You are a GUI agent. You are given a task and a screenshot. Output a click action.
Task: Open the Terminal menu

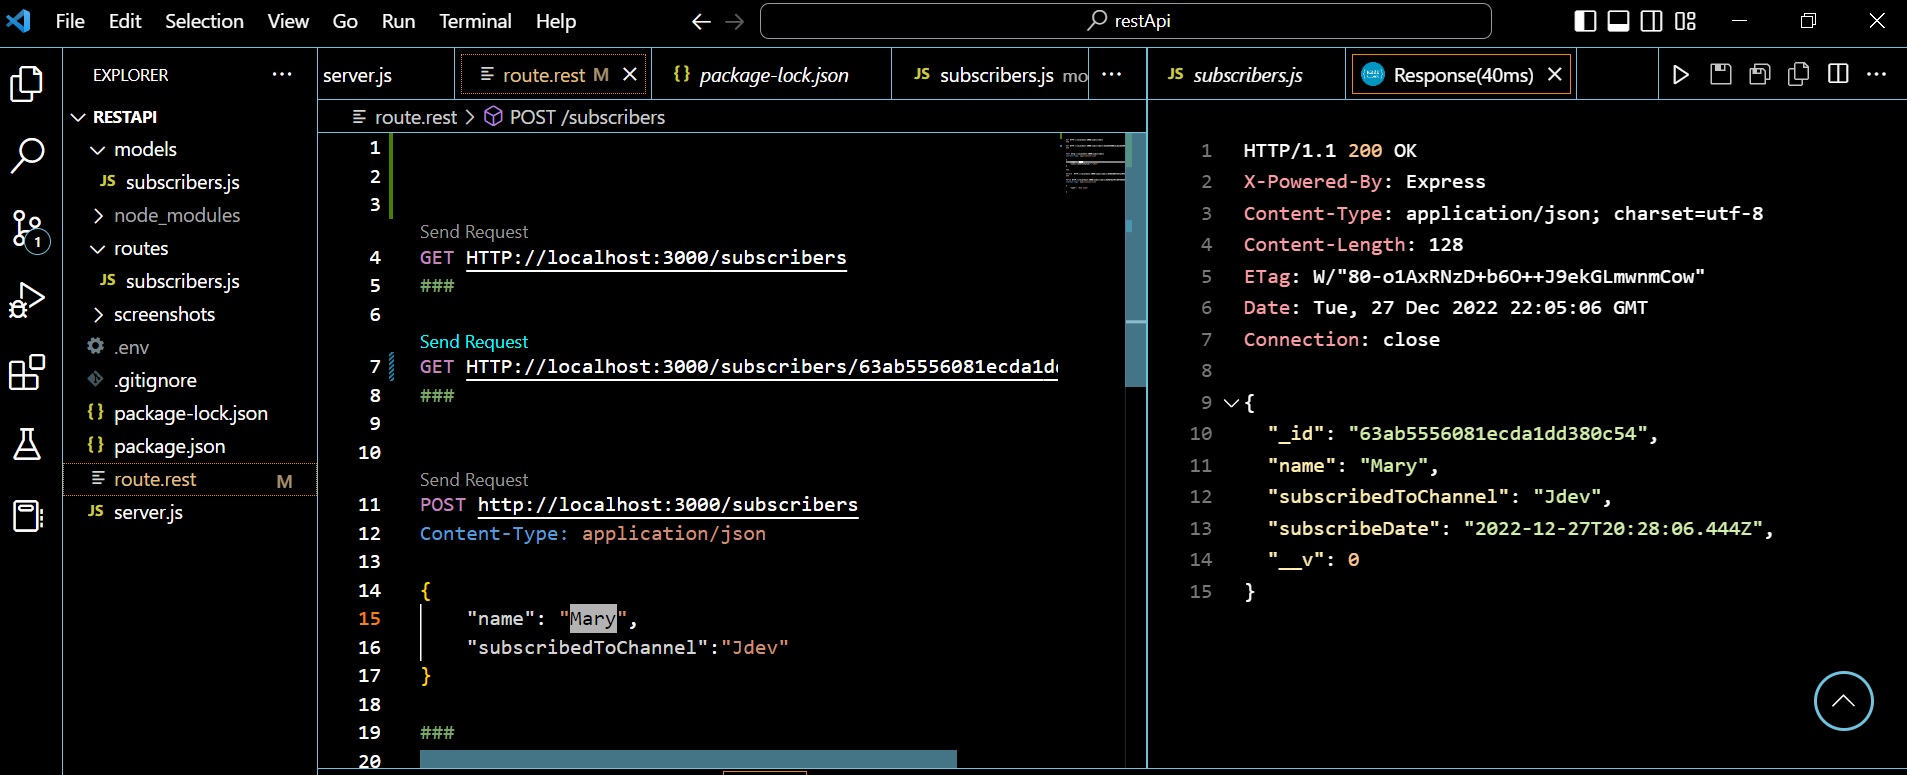pyautogui.click(x=475, y=21)
